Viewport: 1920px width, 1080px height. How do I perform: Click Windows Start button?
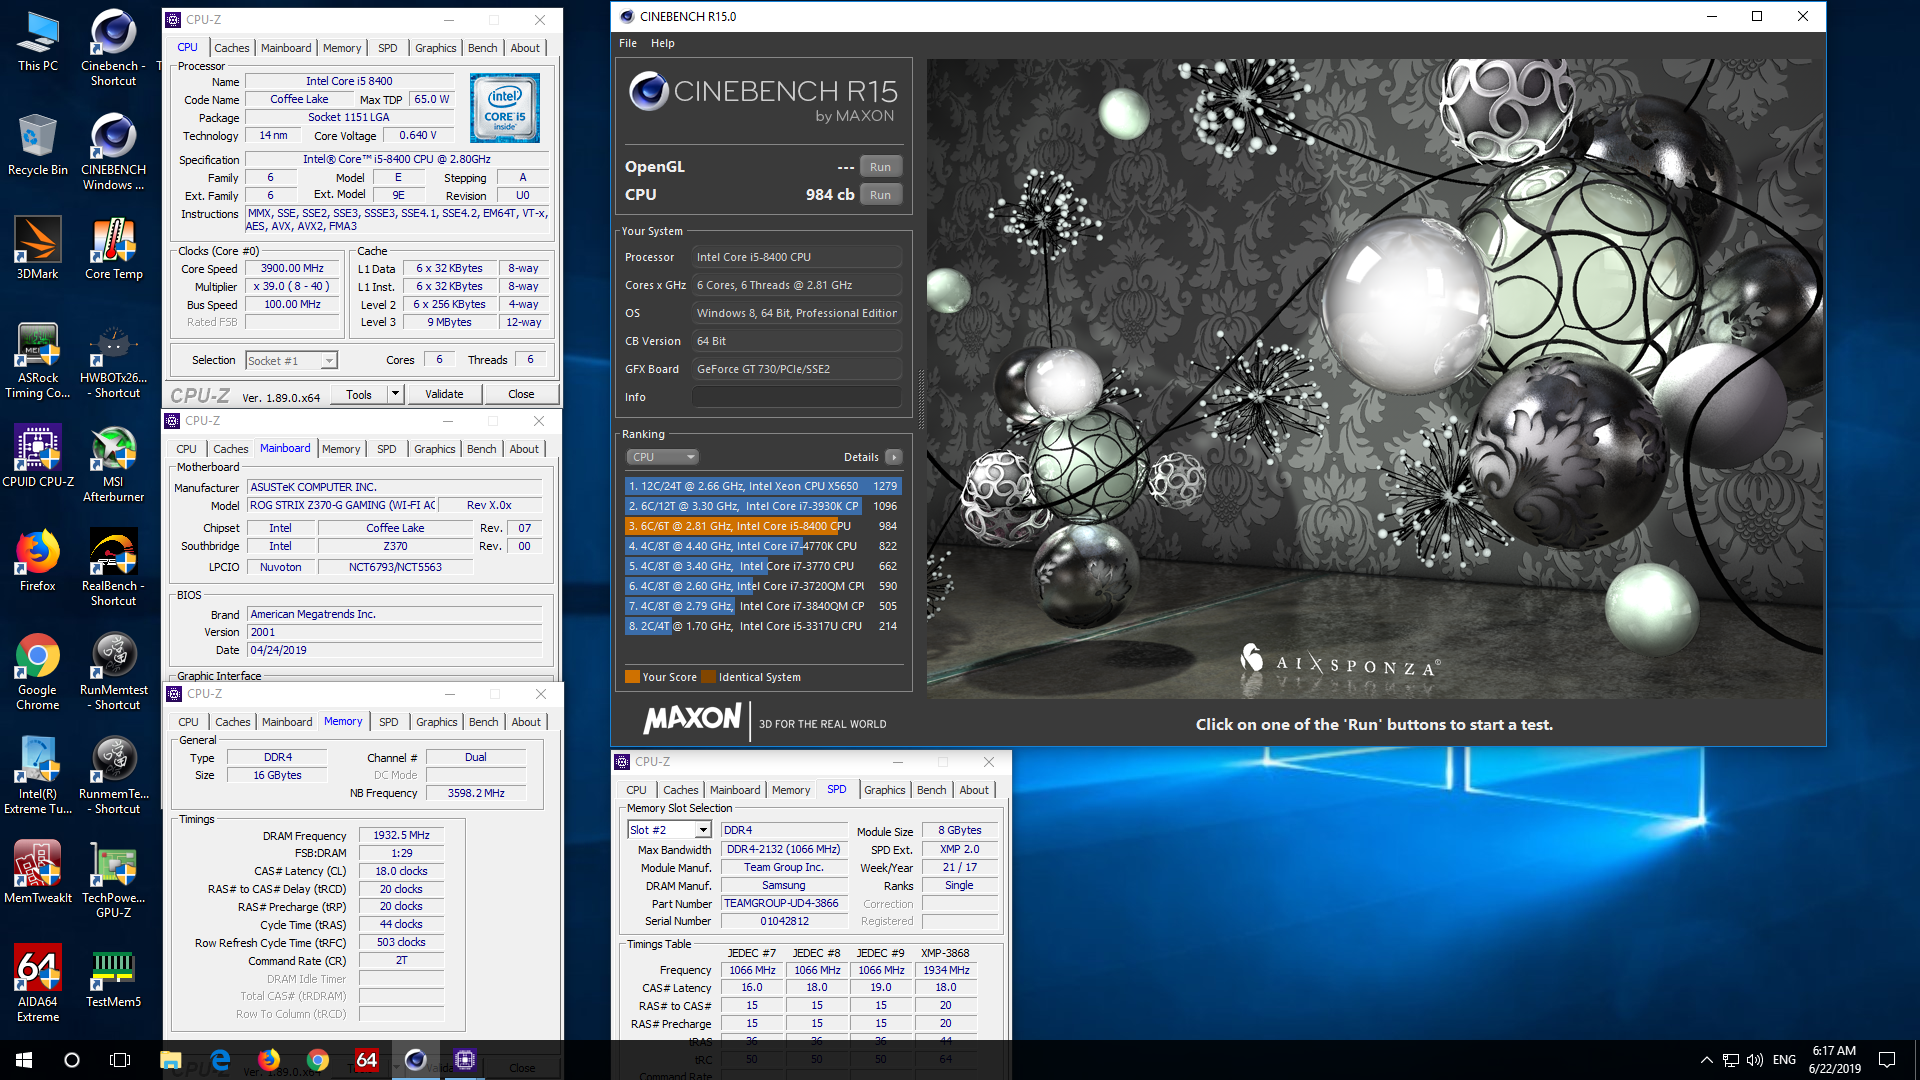tap(24, 1060)
